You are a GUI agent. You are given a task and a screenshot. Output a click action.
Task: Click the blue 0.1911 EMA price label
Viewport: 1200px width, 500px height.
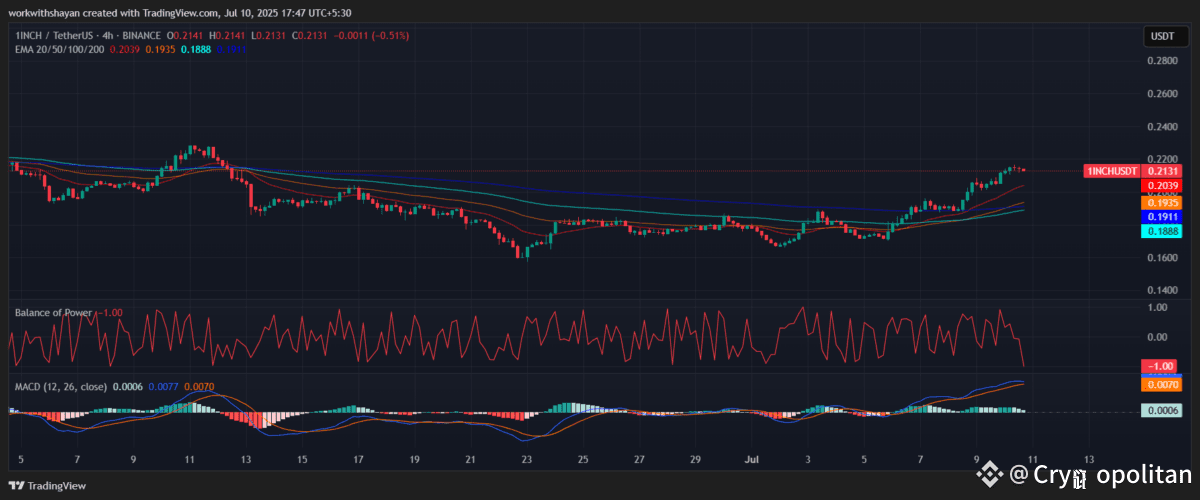pyautogui.click(x=1158, y=216)
